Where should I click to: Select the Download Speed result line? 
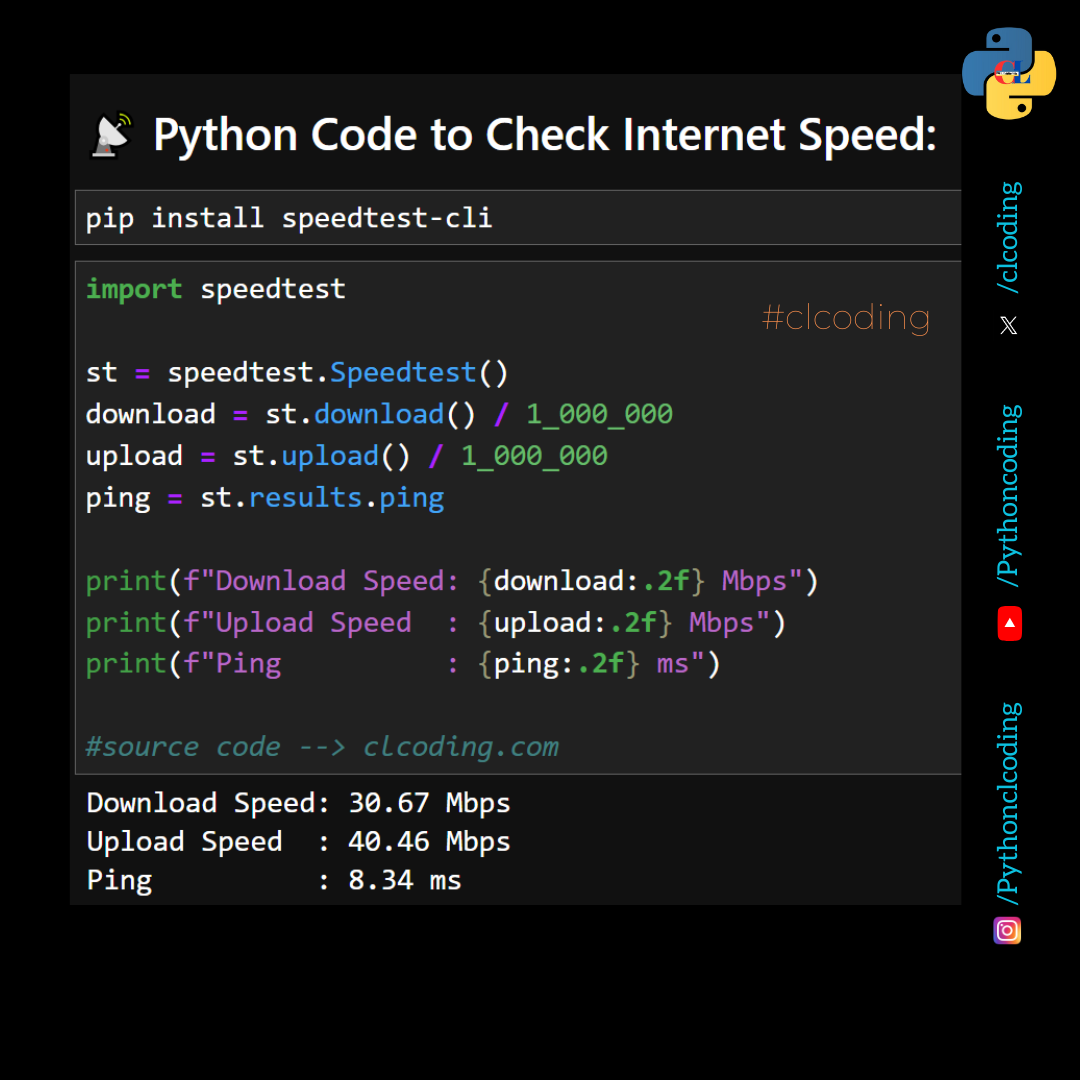pos(298,802)
